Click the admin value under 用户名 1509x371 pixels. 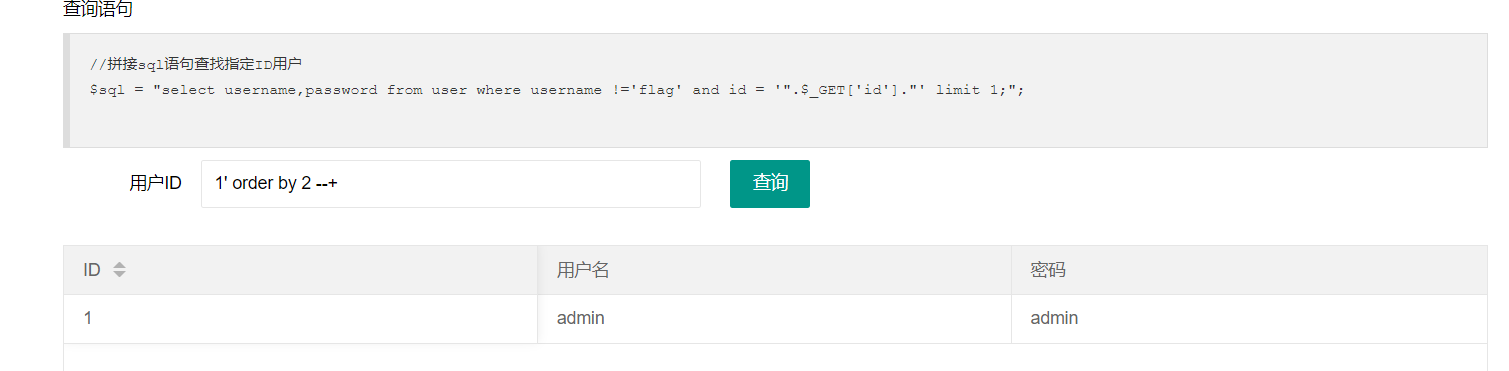(581, 319)
